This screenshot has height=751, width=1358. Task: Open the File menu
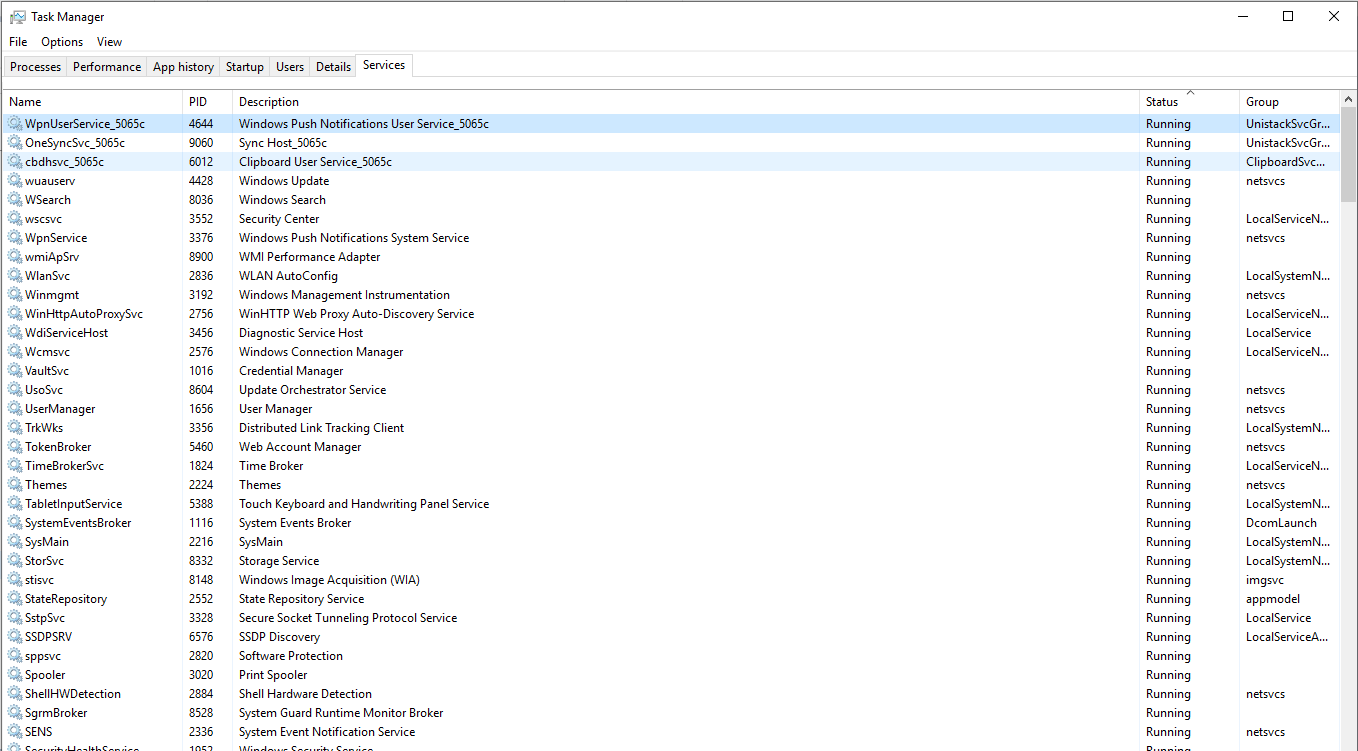(18, 42)
